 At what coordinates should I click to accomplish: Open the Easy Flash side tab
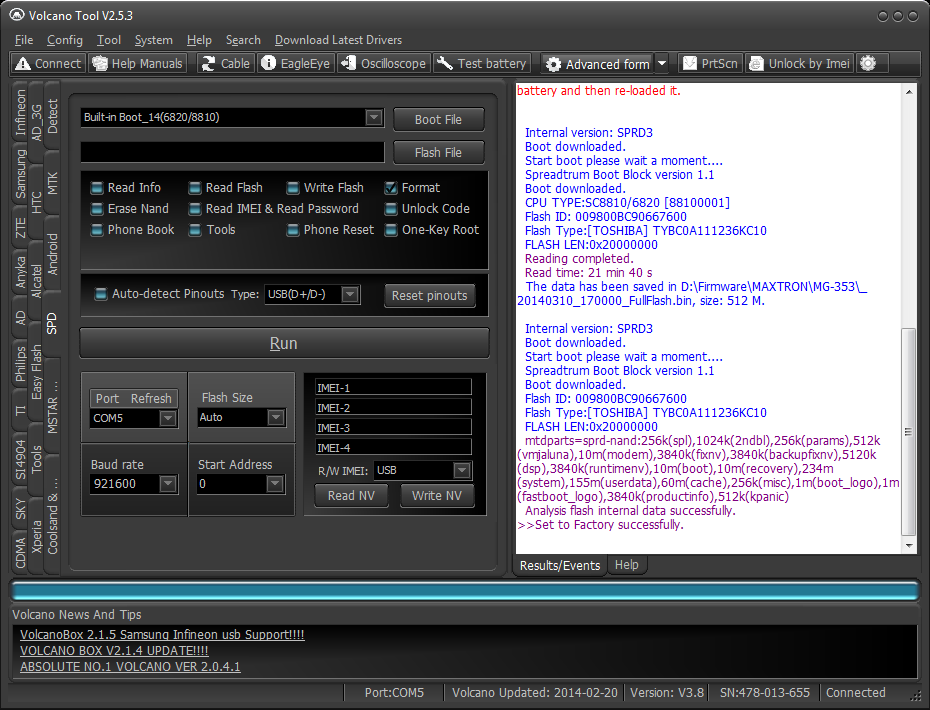coord(37,372)
